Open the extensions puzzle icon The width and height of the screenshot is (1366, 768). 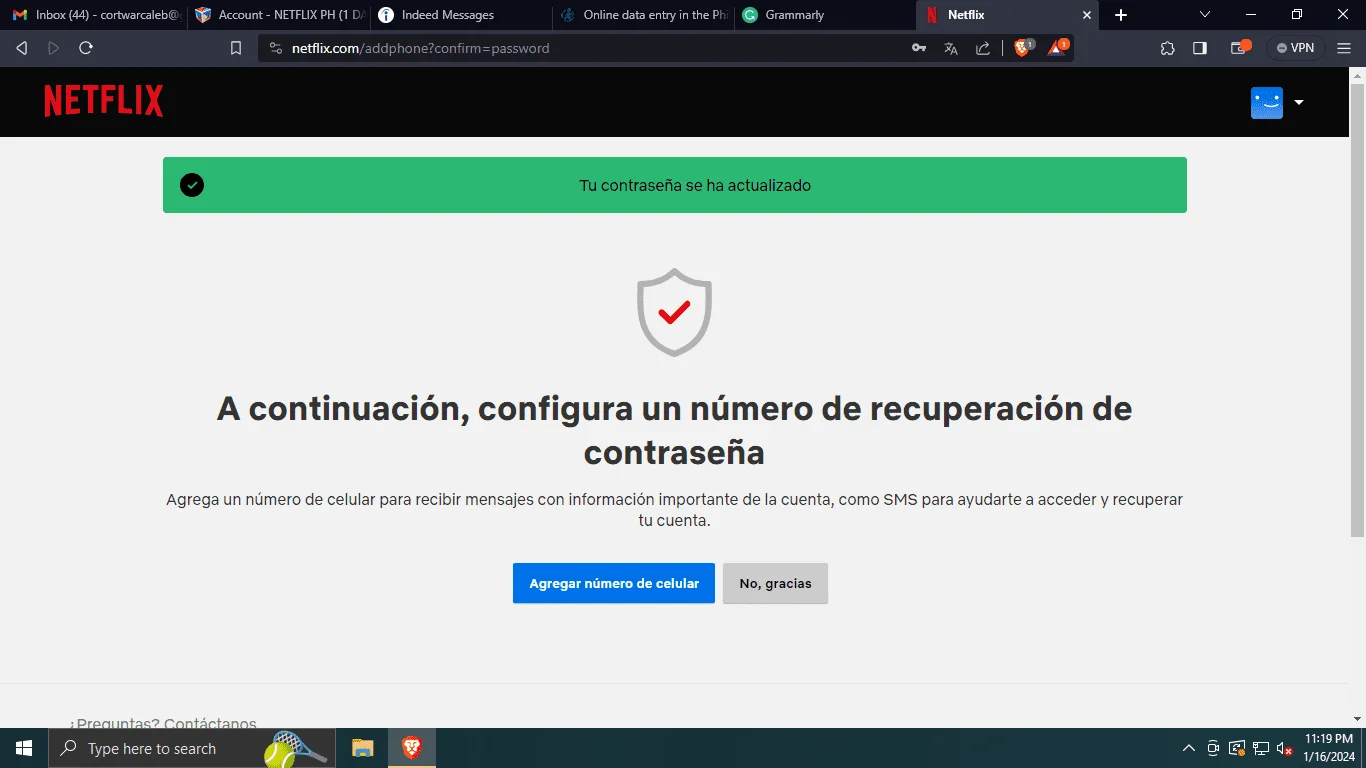pyautogui.click(x=1167, y=48)
